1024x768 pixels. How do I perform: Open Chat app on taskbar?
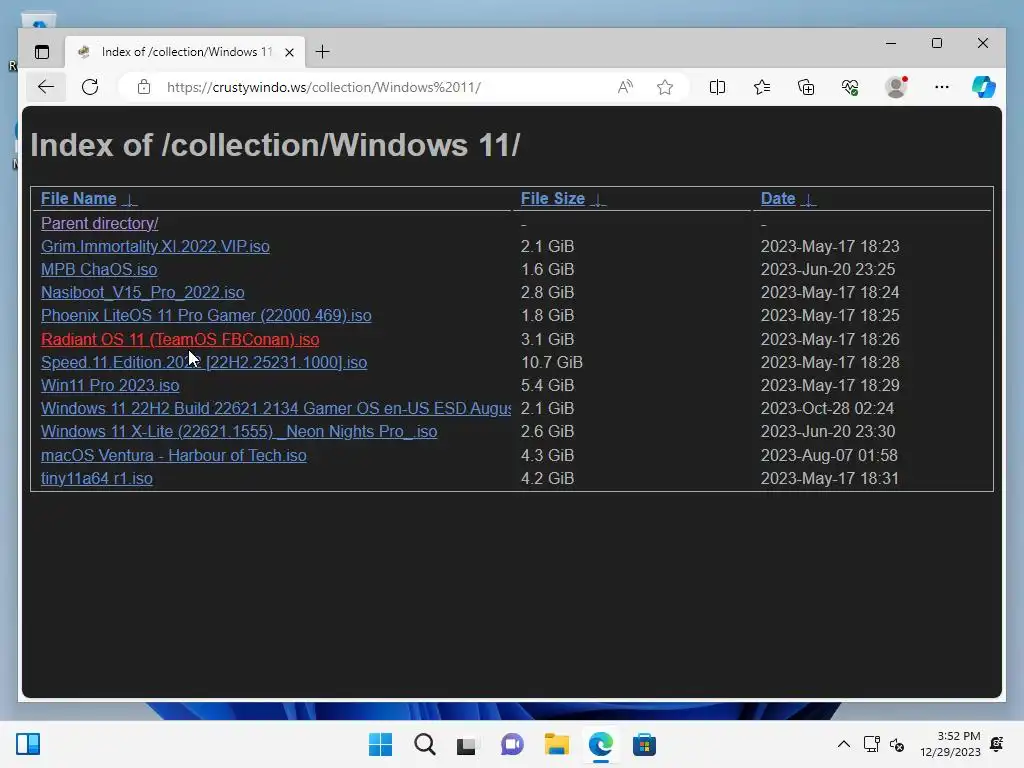click(x=512, y=744)
